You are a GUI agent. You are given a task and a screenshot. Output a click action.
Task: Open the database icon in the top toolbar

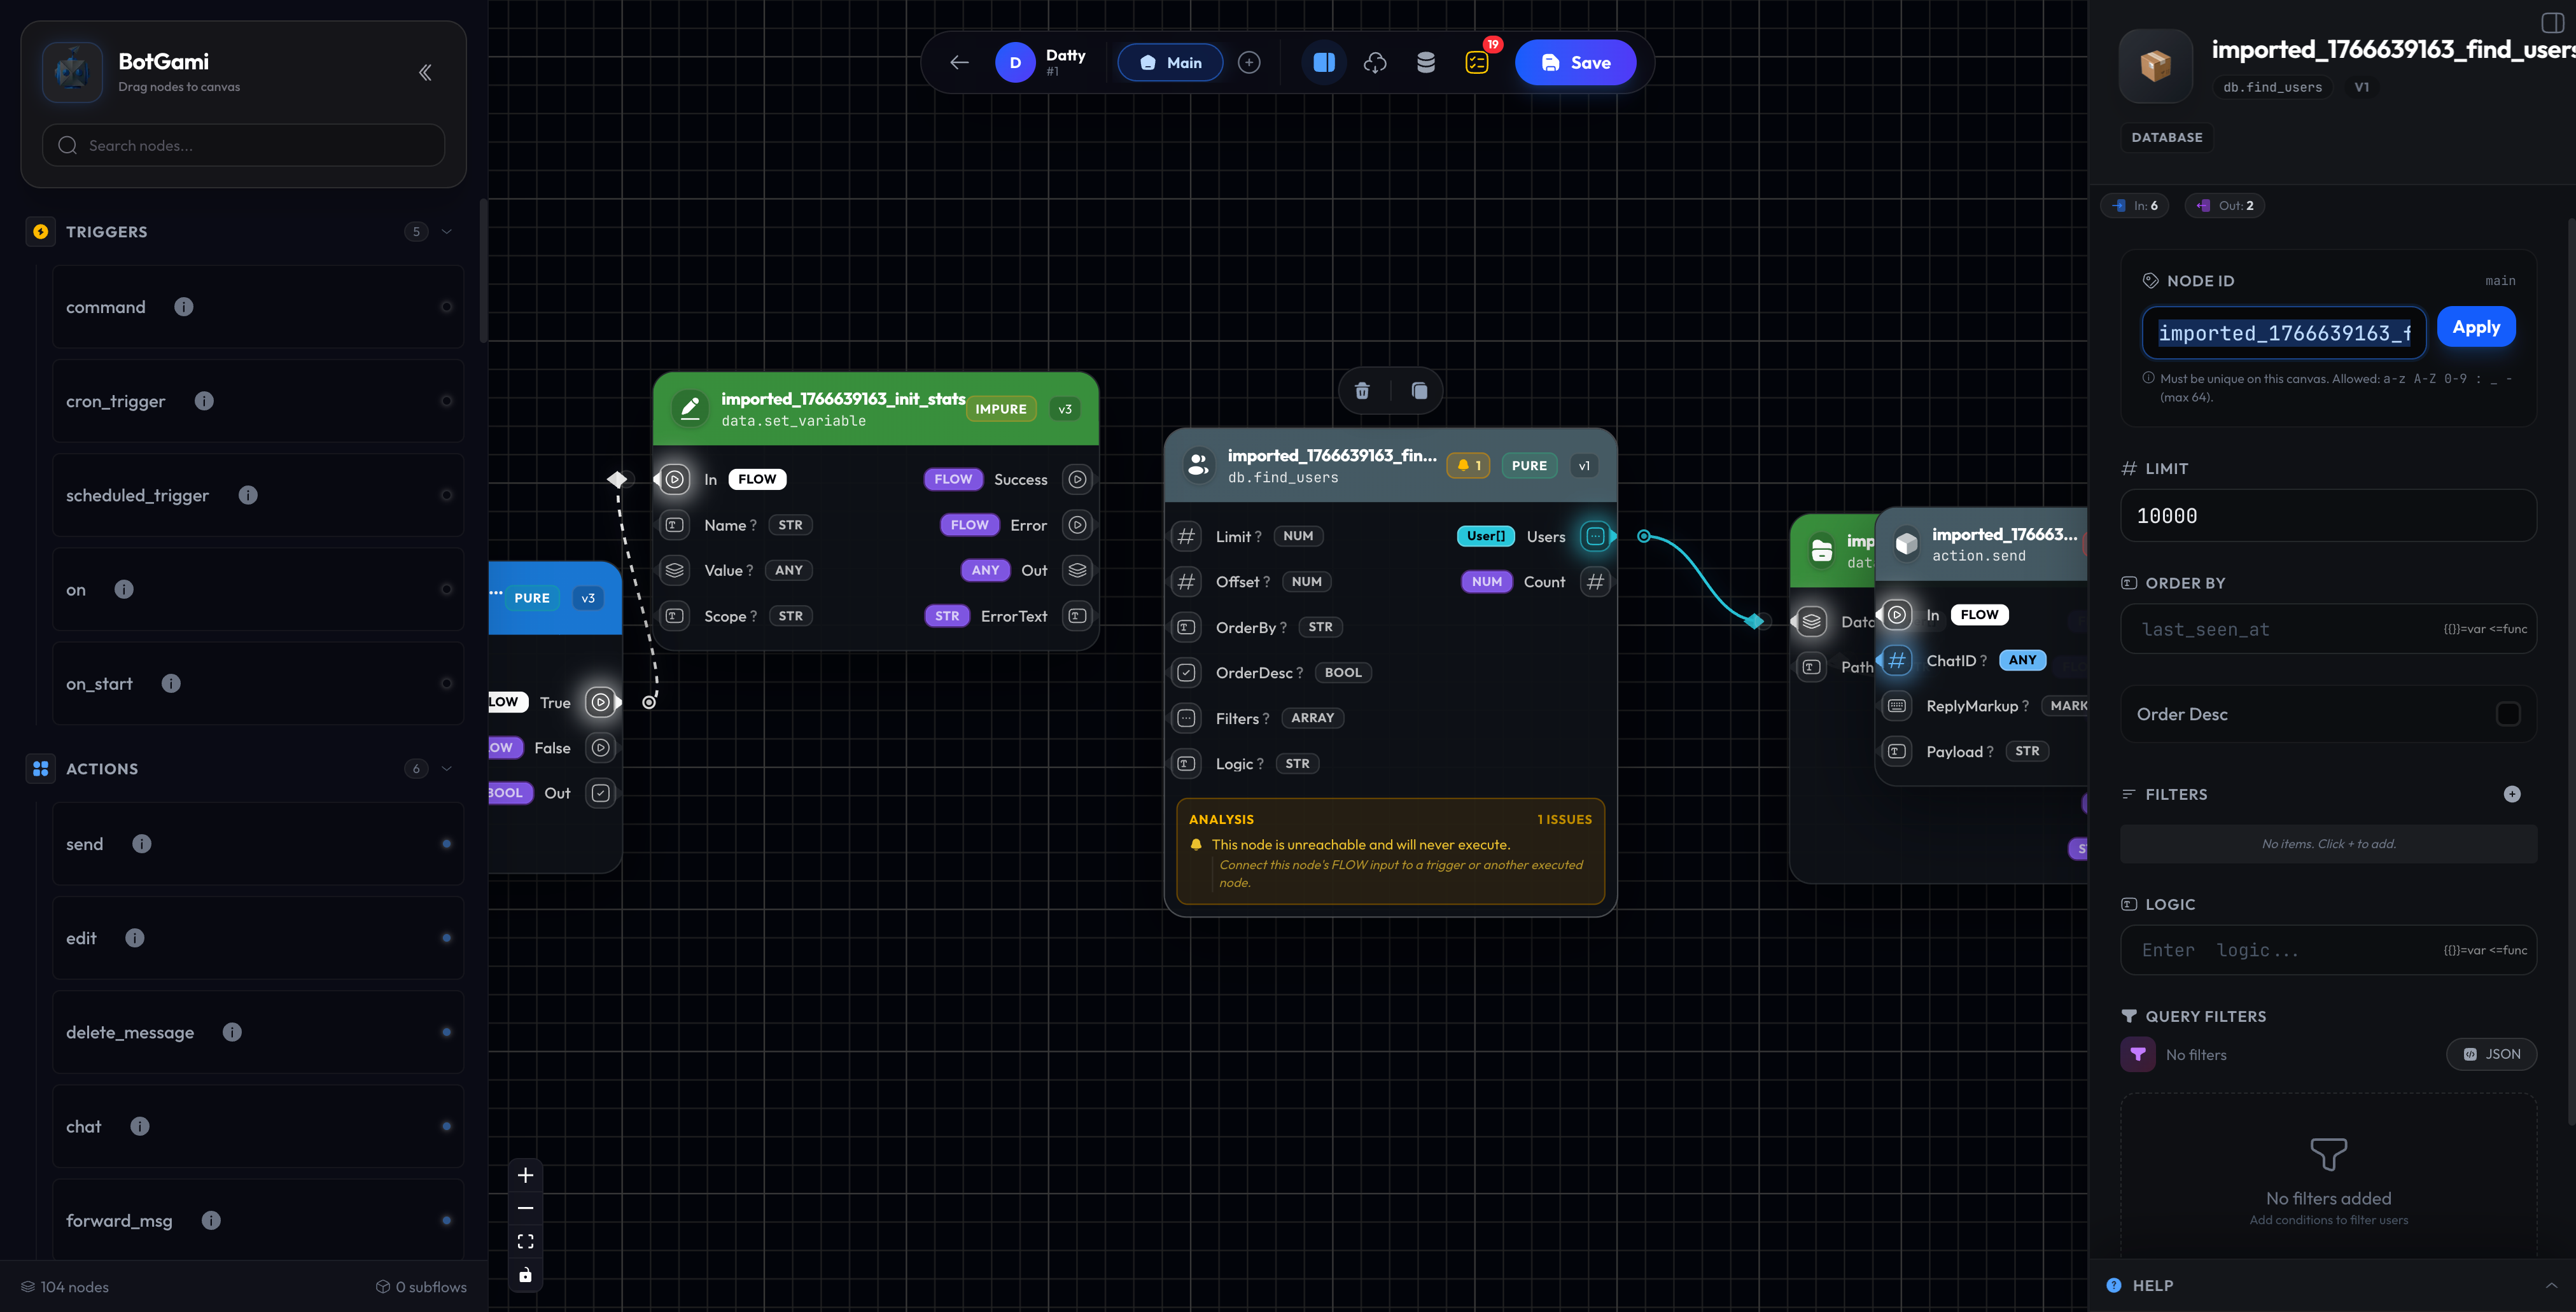(x=1426, y=62)
